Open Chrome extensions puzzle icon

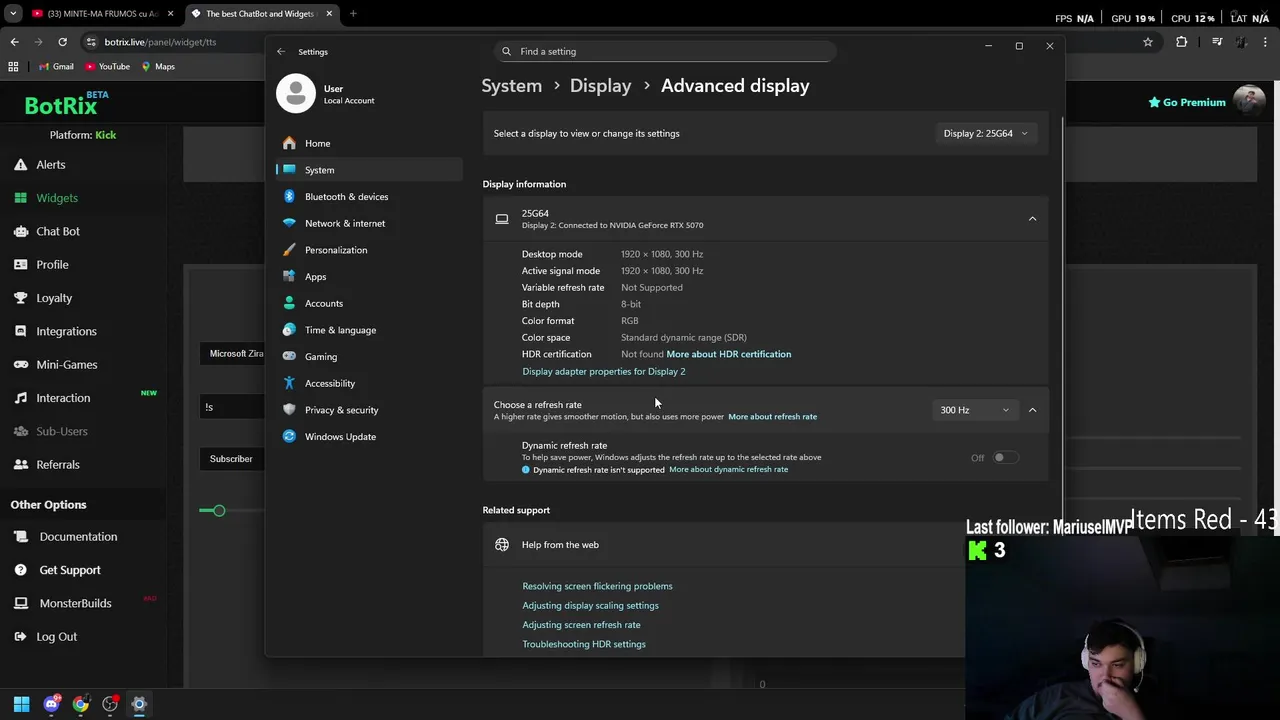[x=1182, y=42]
